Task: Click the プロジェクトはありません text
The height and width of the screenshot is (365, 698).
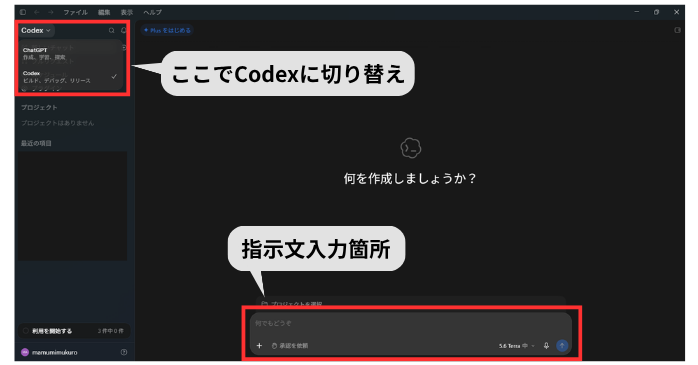Action: (x=57, y=123)
